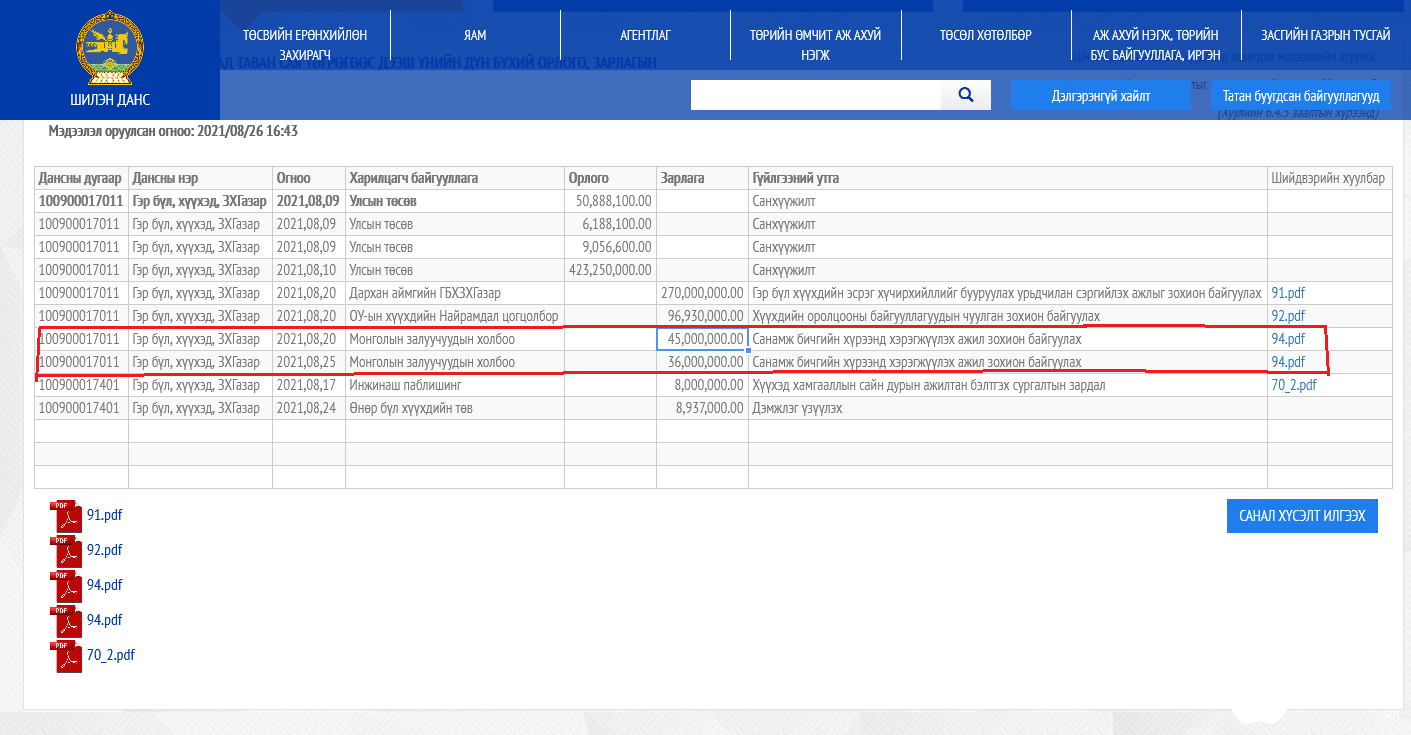1411x735 pixels.
Task: Click Гэр бүл хүүхдийн эсрэг хүчирхийллийг description
Action: pyautogui.click(x=1008, y=293)
